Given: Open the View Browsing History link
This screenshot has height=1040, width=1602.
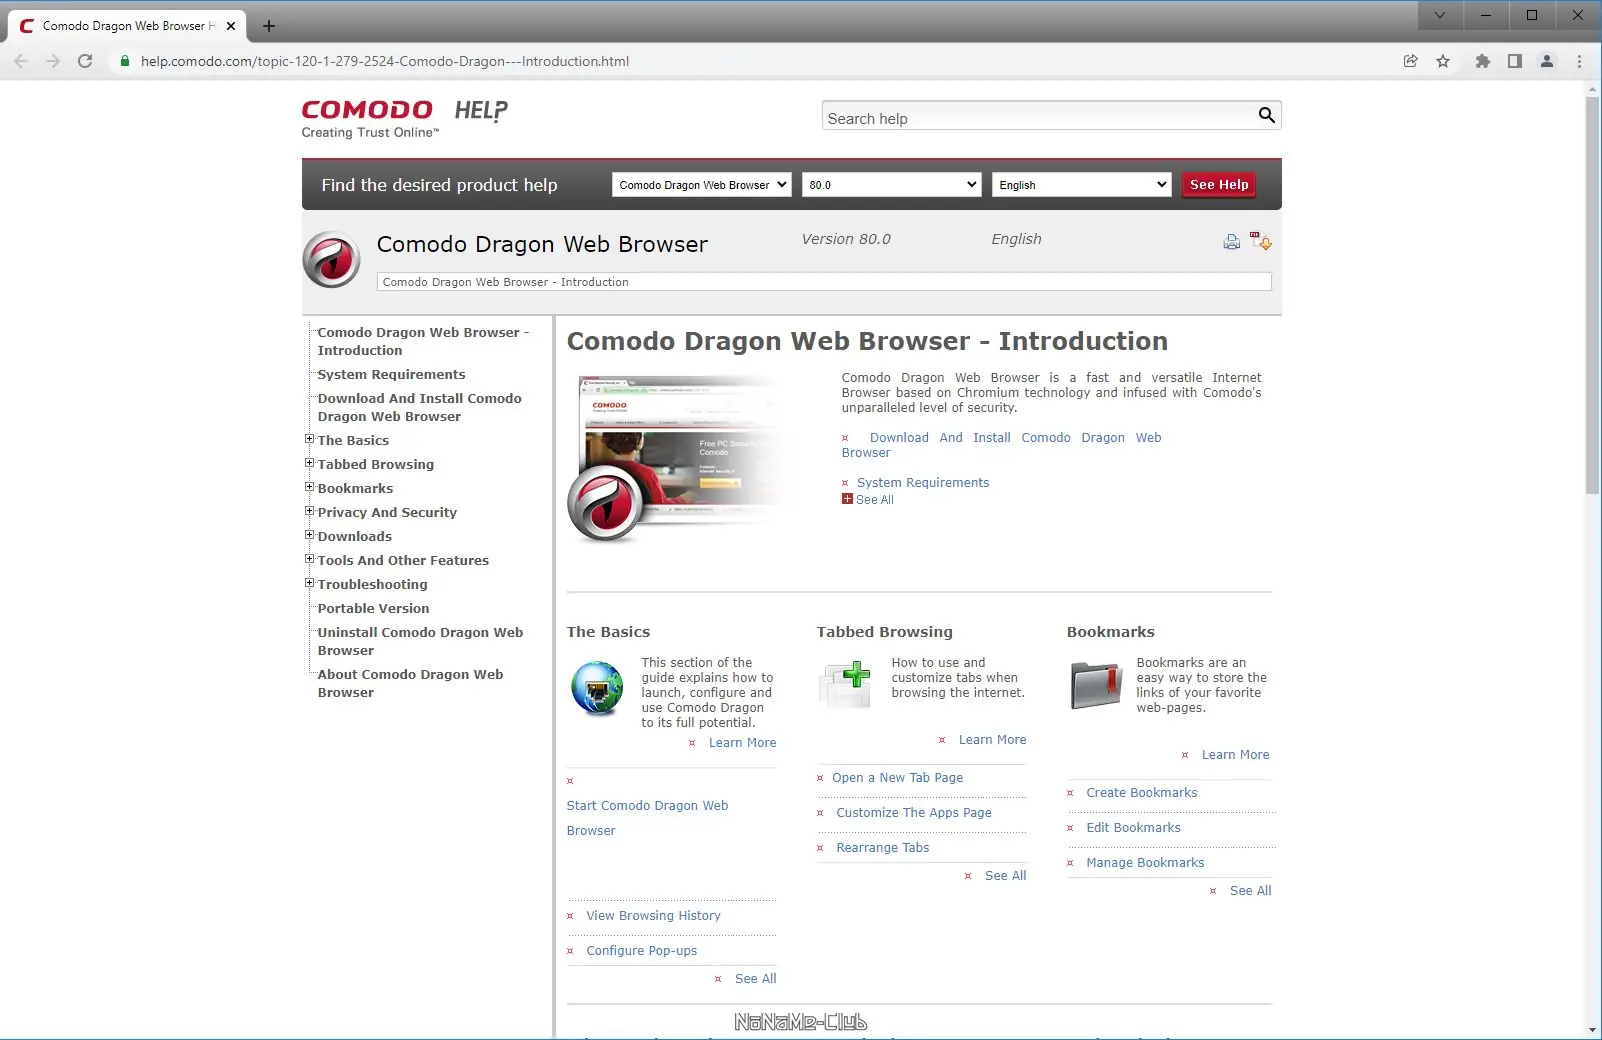Looking at the screenshot, I should point(653,916).
